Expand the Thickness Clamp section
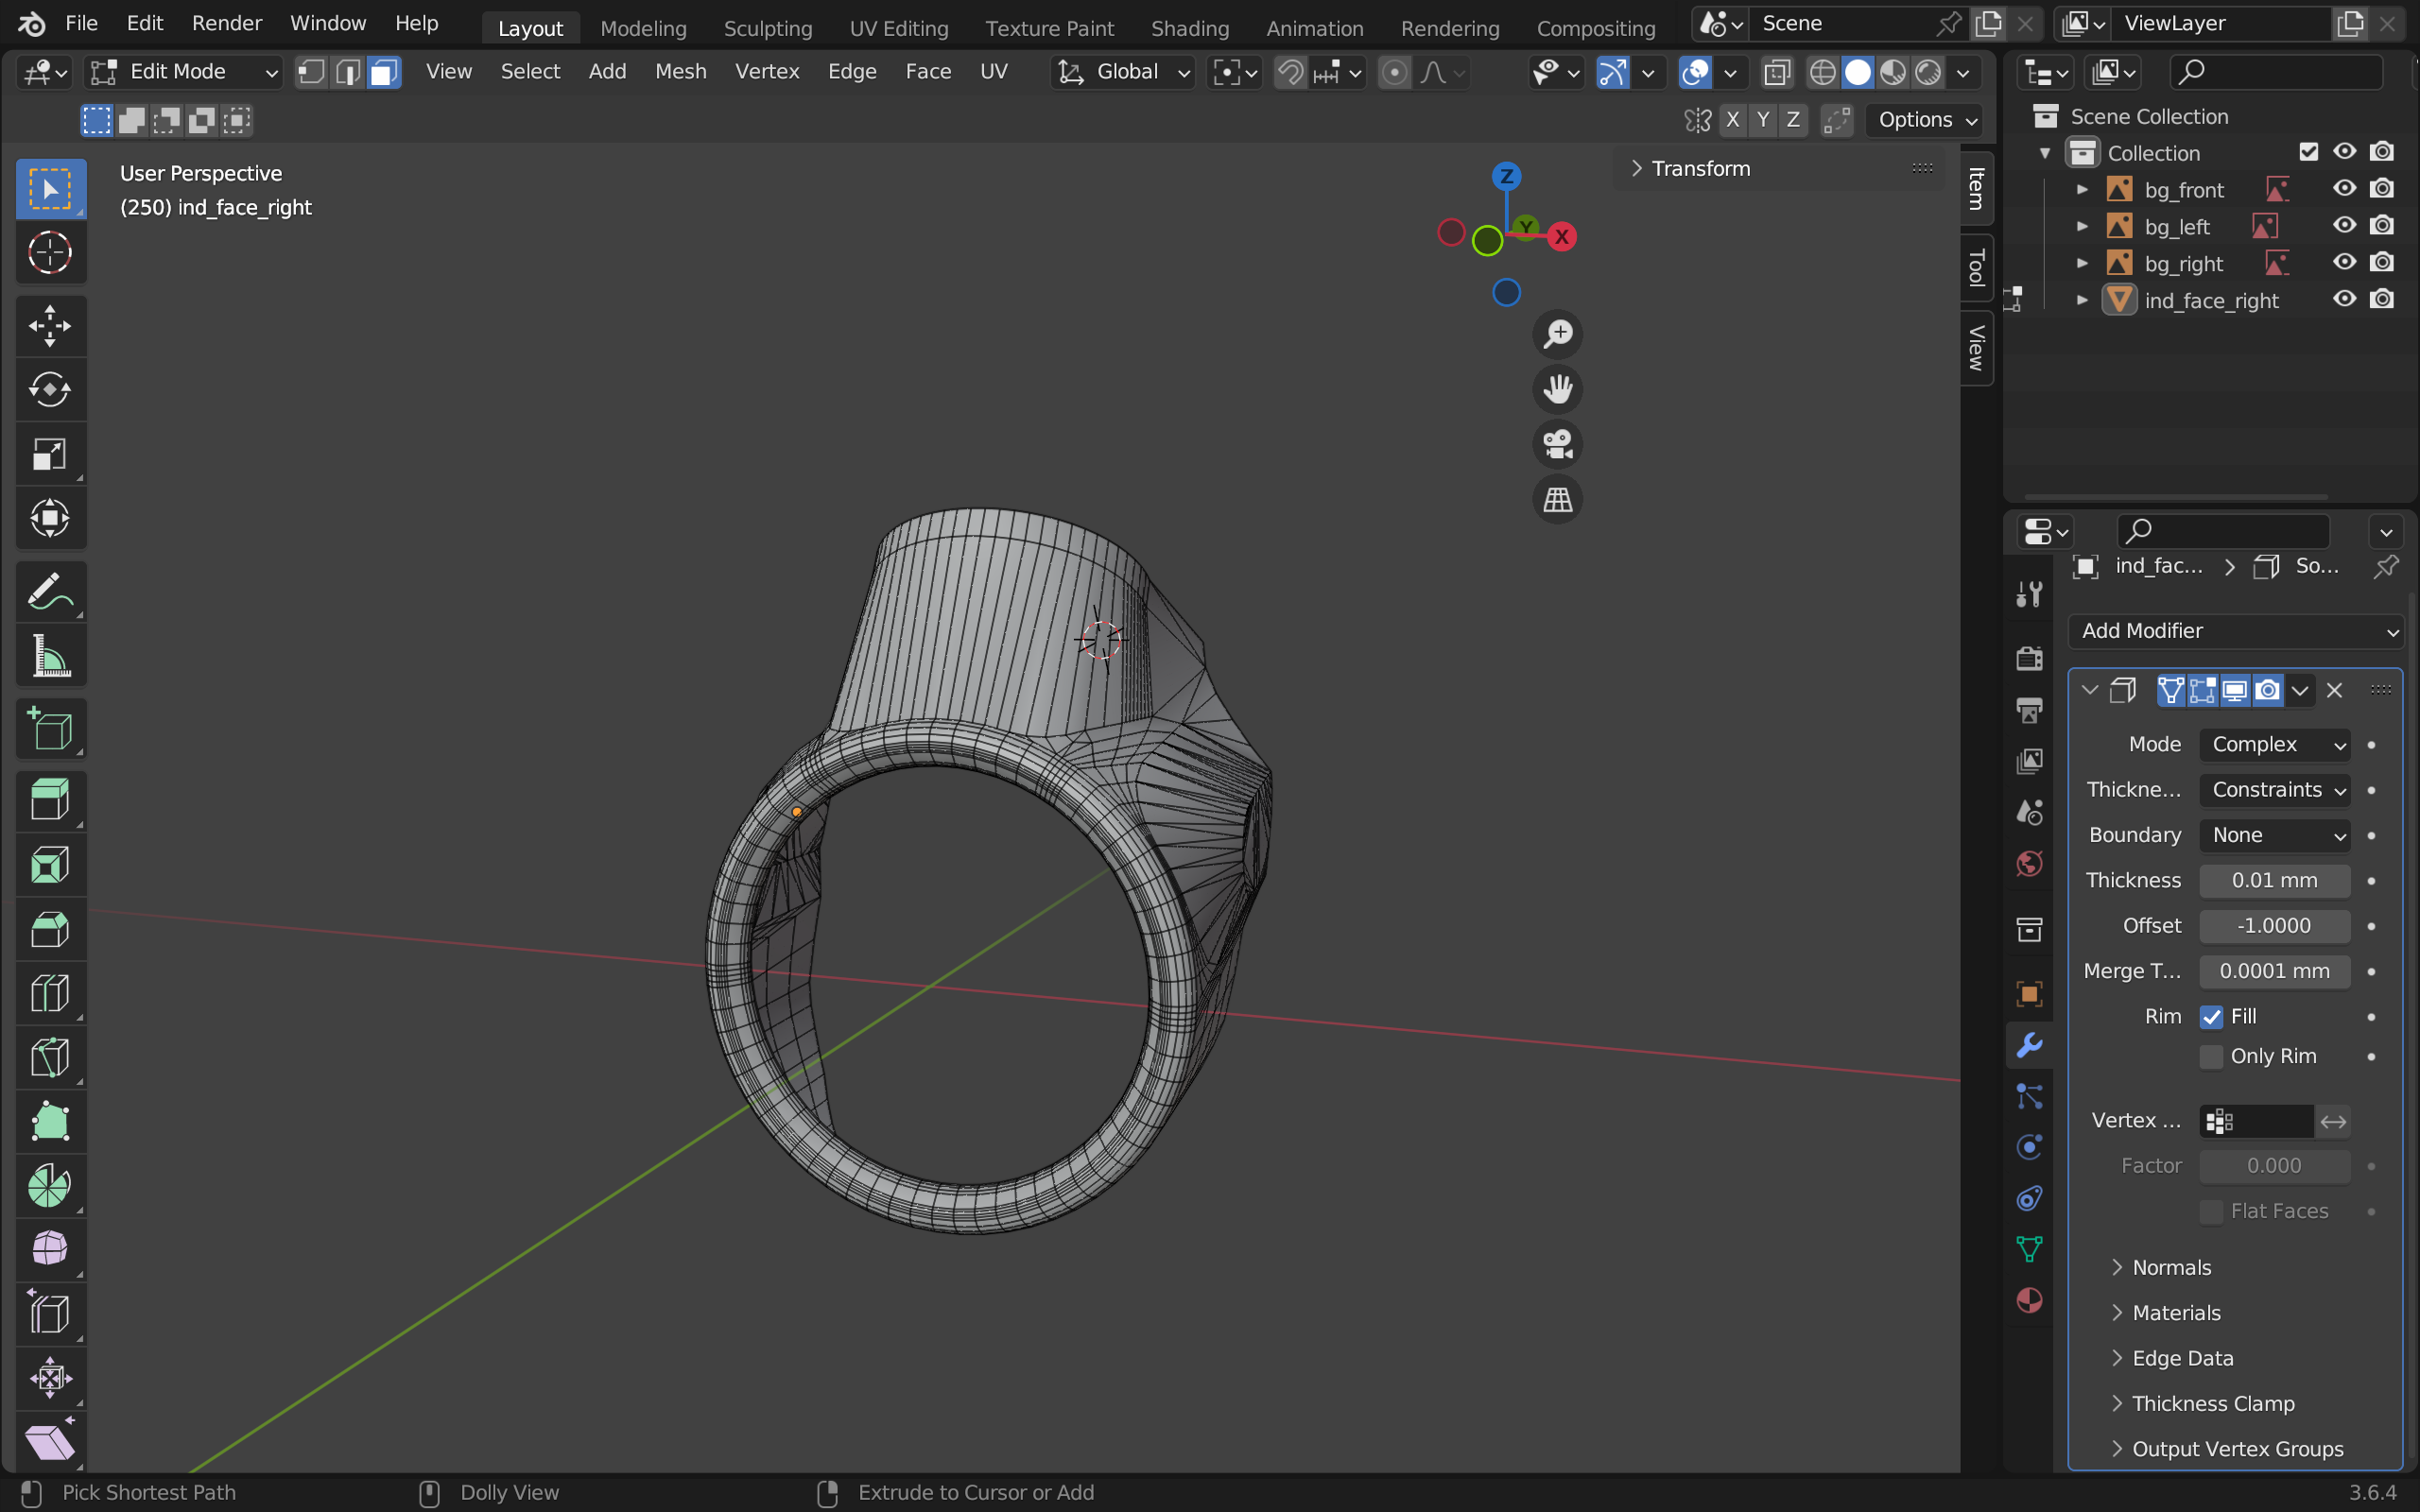 [2212, 1403]
